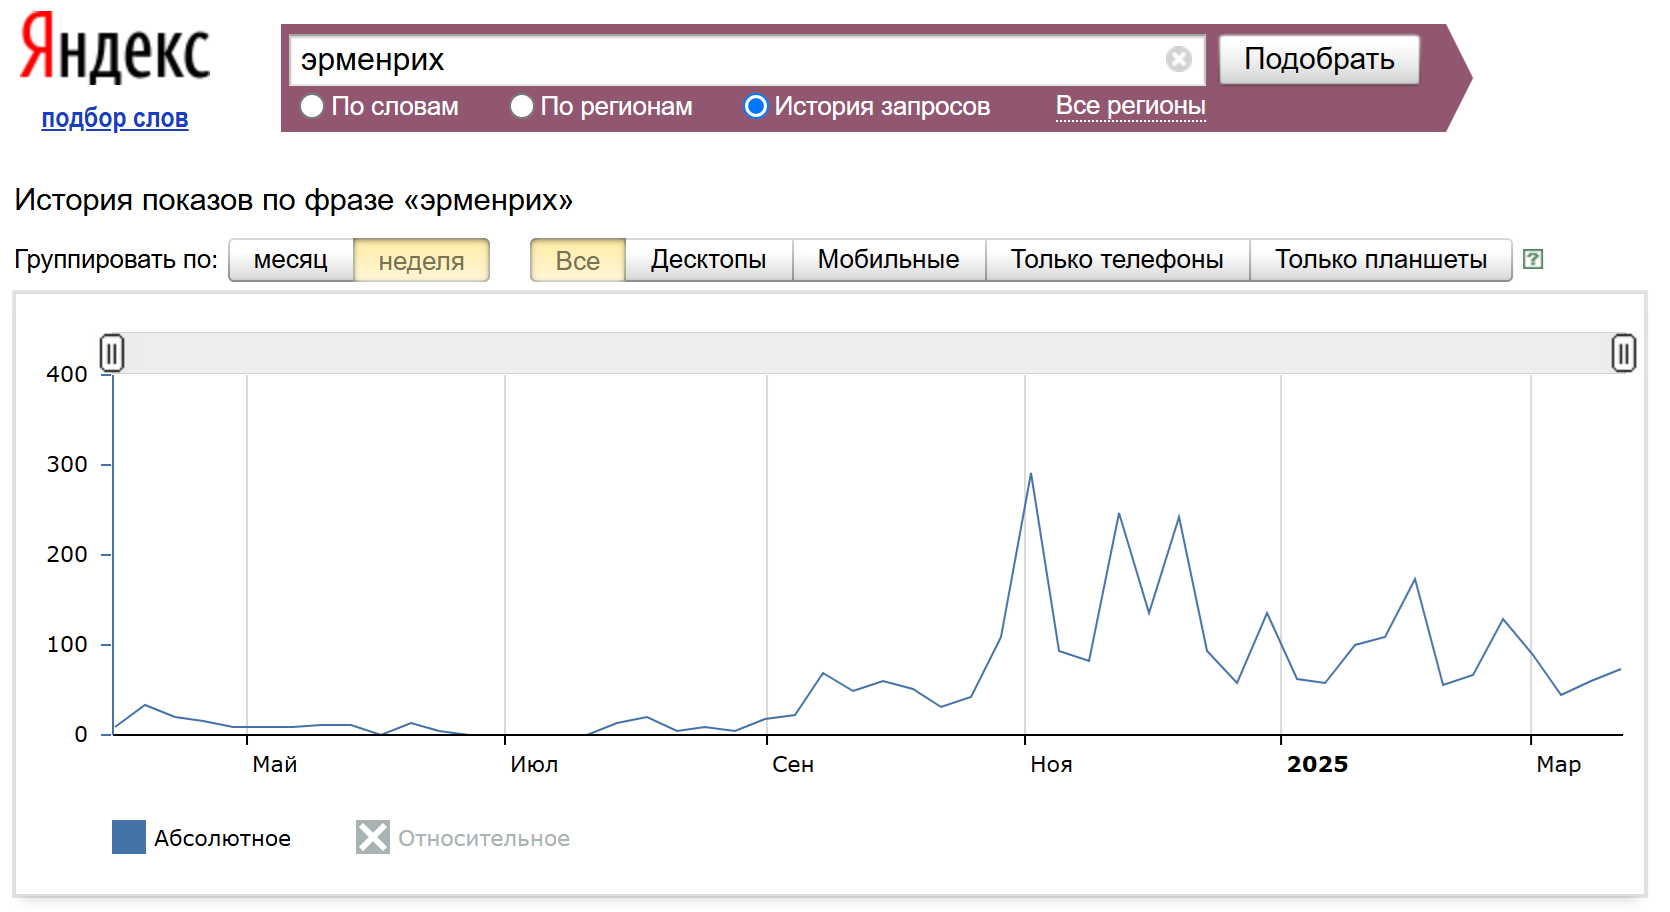Click the Ноя axis label
The image size is (1670, 912).
pos(1051,764)
